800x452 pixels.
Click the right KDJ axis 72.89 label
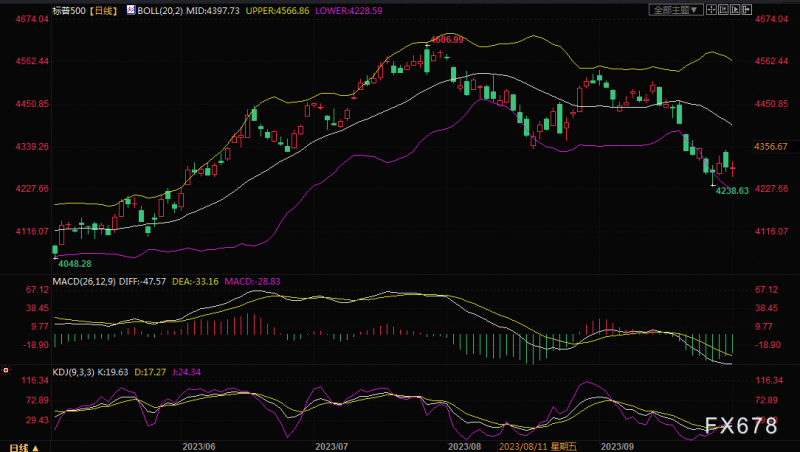coord(767,400)
